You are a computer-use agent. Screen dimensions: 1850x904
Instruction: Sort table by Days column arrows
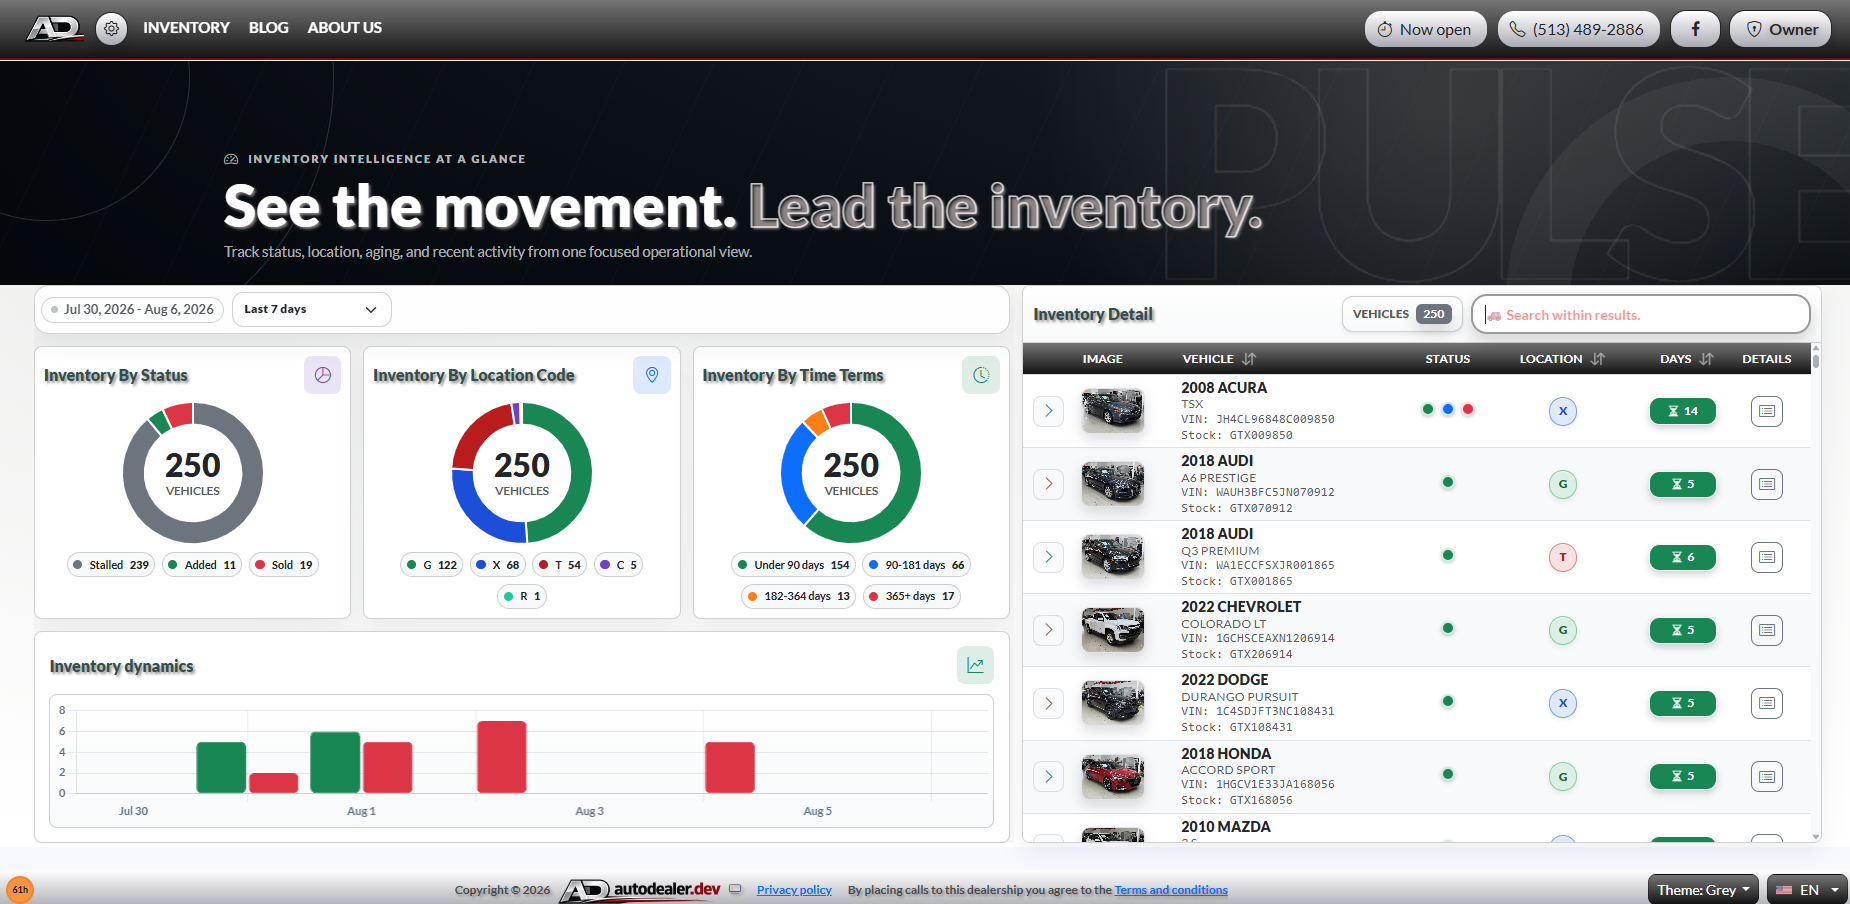point(1707,359)
